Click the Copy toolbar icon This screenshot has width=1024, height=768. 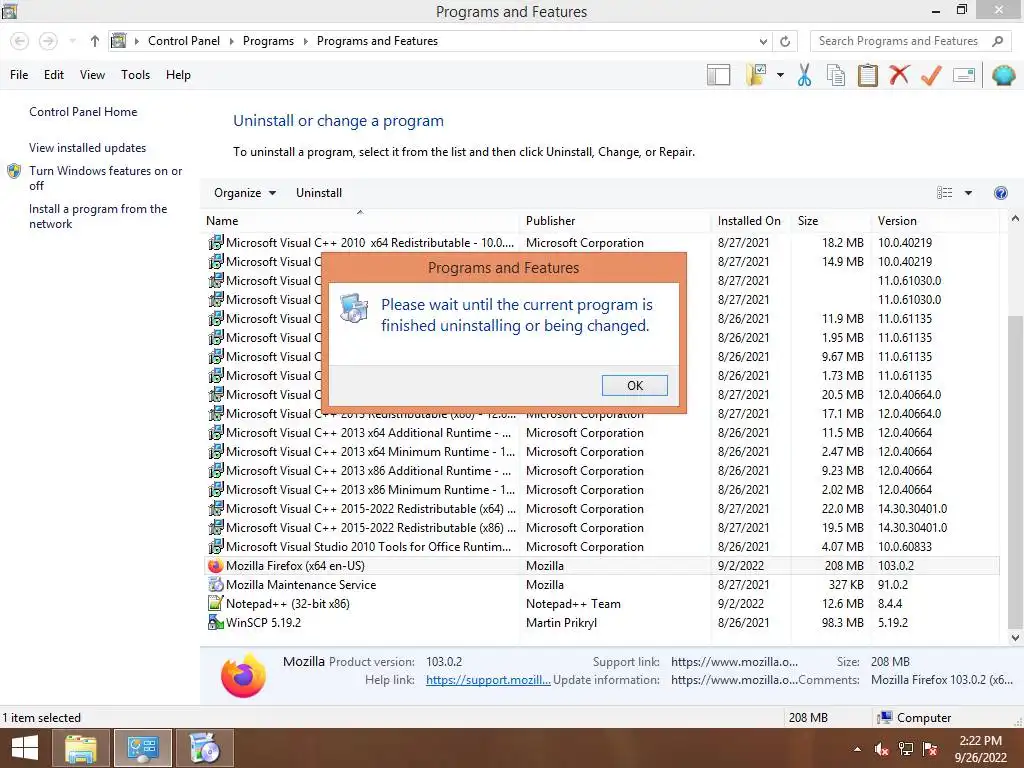click(836, 75)
